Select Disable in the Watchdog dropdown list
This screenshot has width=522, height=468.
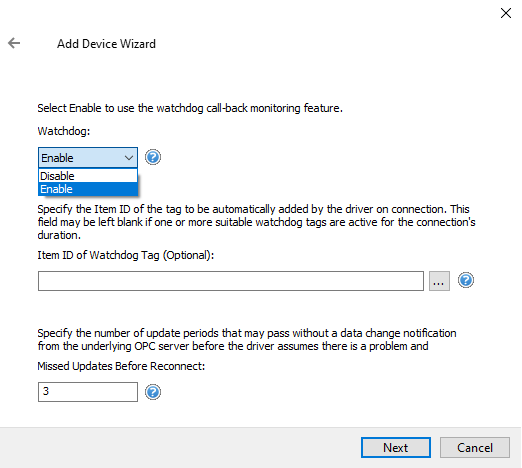88,176
